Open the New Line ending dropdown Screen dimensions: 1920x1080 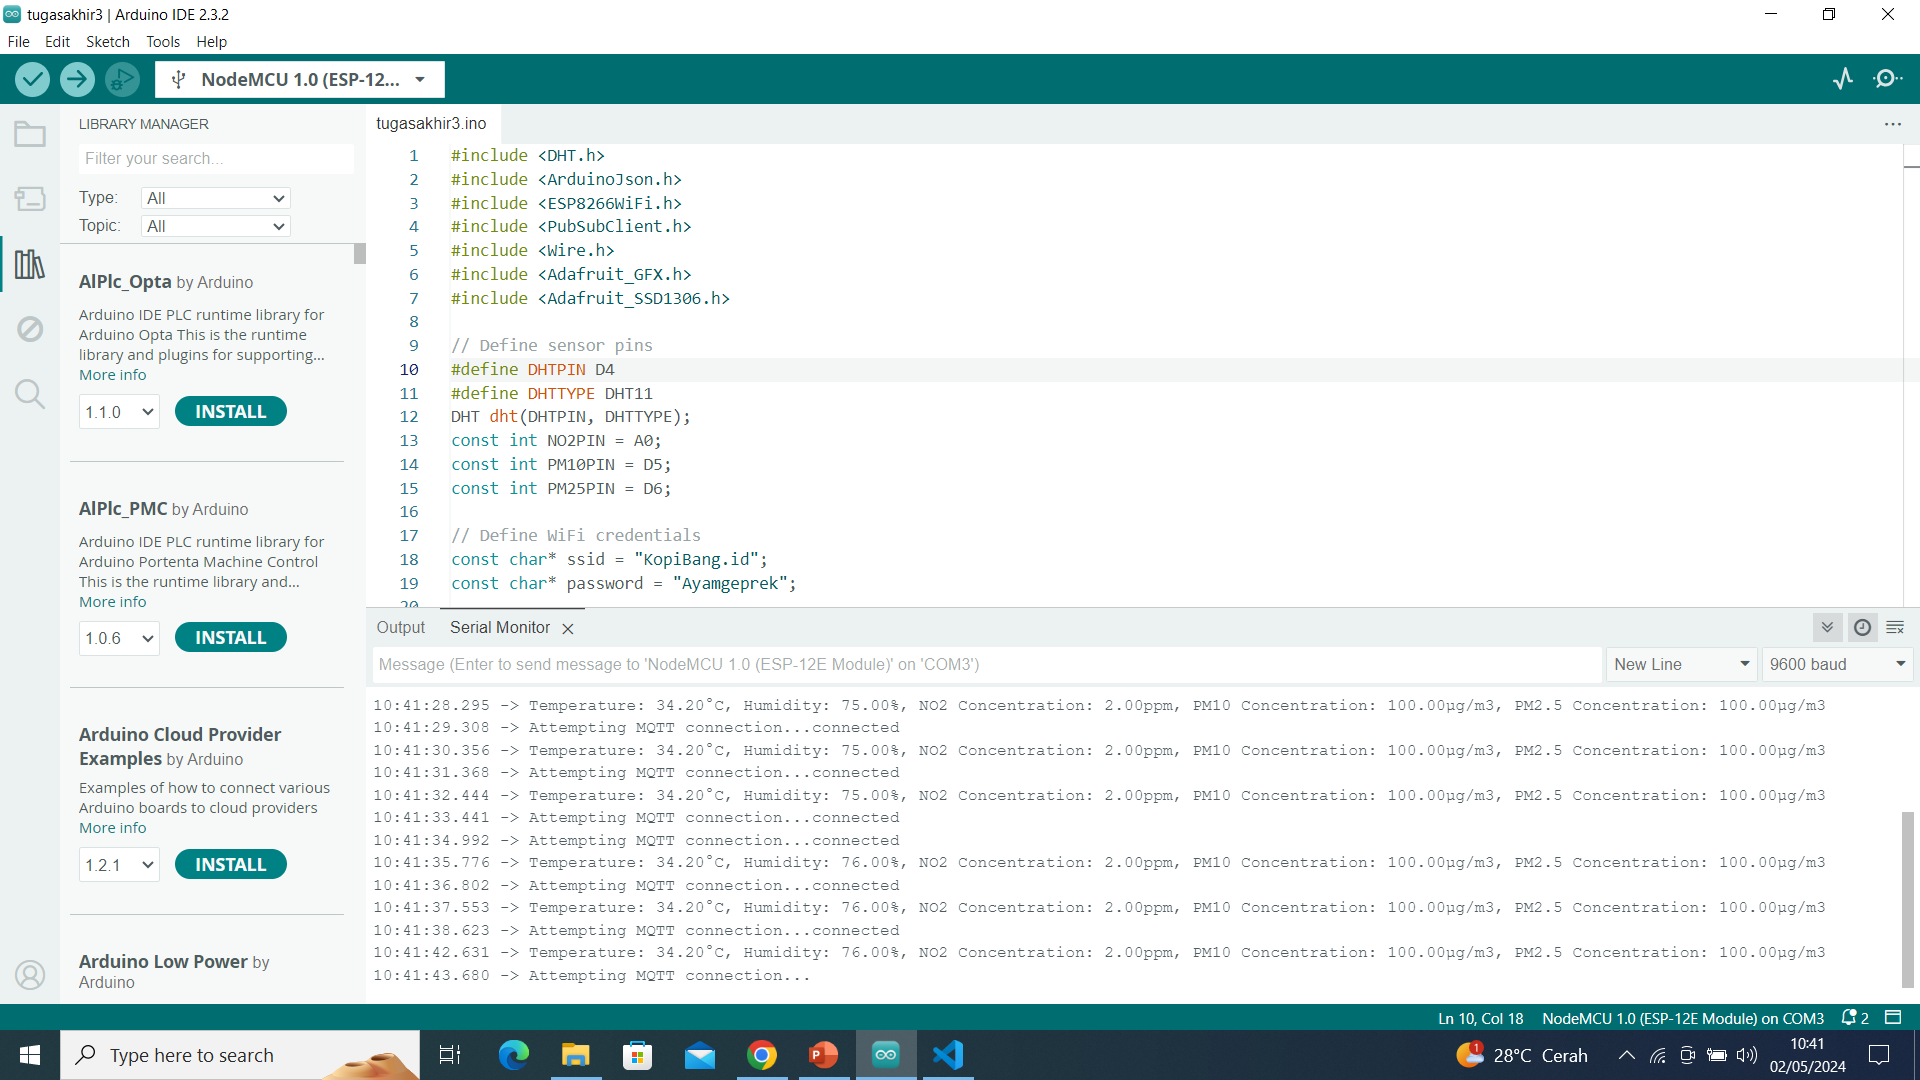point(1682,665)
